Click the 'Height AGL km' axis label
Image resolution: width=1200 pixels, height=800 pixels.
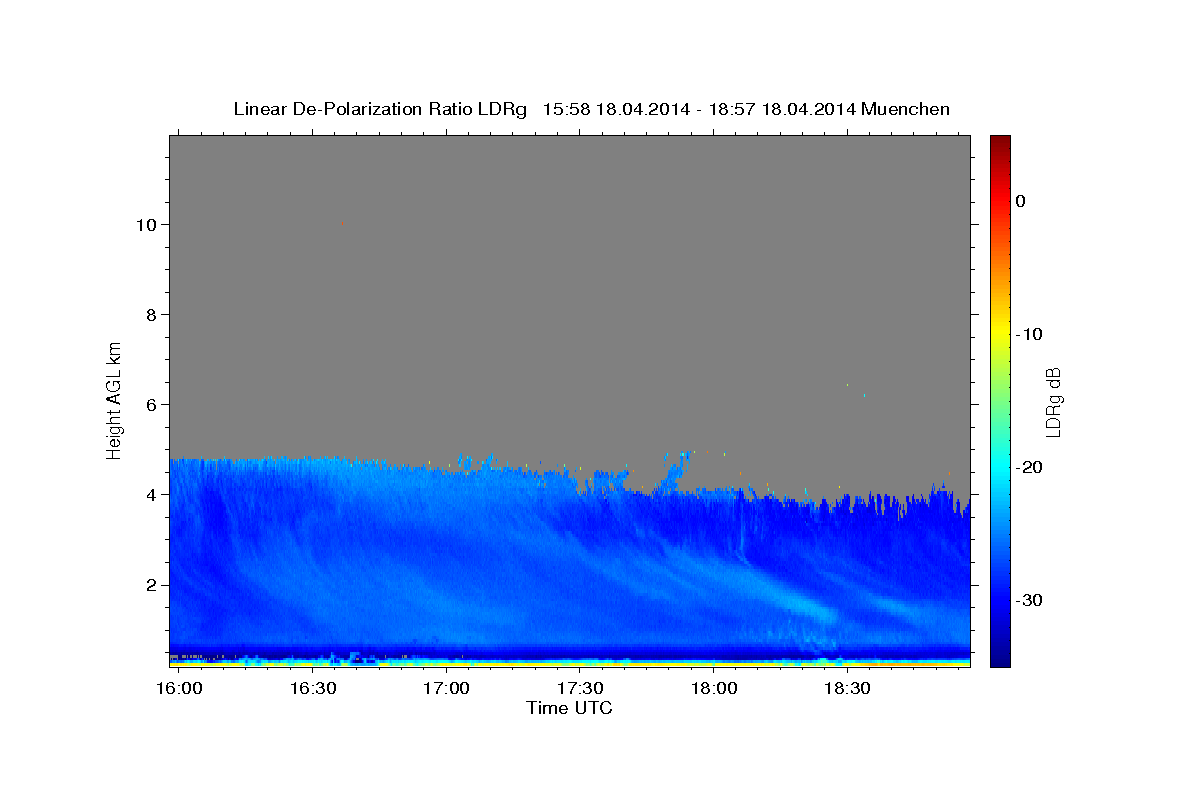tap(114, 399)
